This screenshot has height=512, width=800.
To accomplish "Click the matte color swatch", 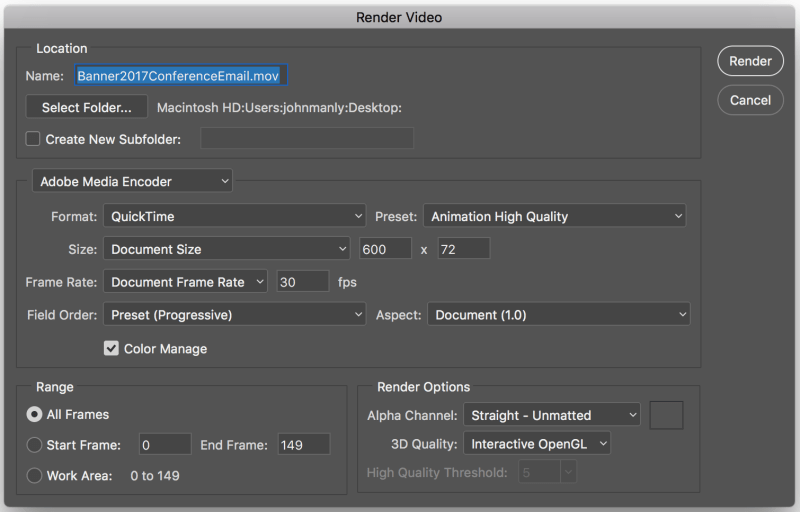I will point(666,415).
